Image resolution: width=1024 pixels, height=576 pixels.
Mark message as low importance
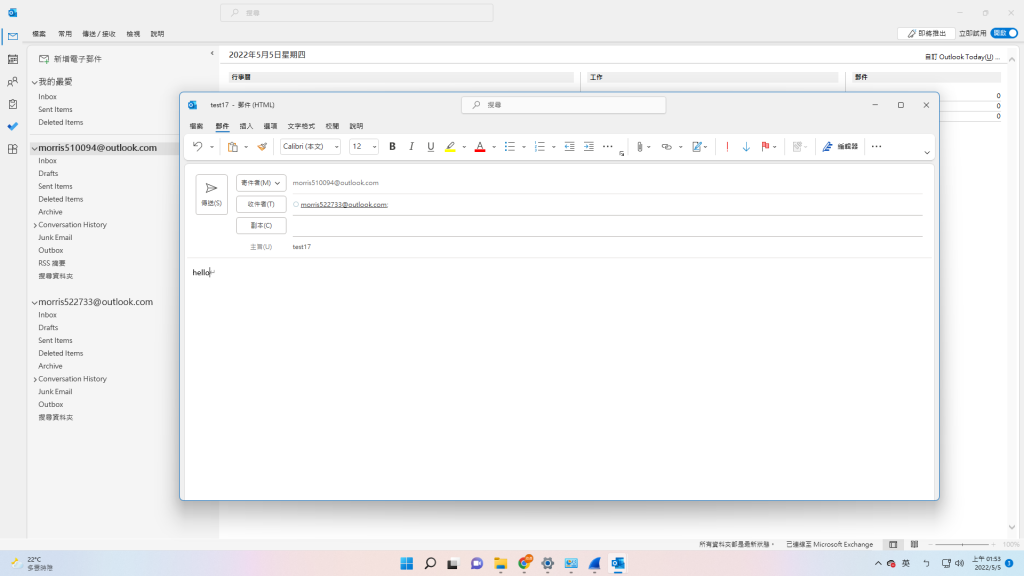coord(746,147)
